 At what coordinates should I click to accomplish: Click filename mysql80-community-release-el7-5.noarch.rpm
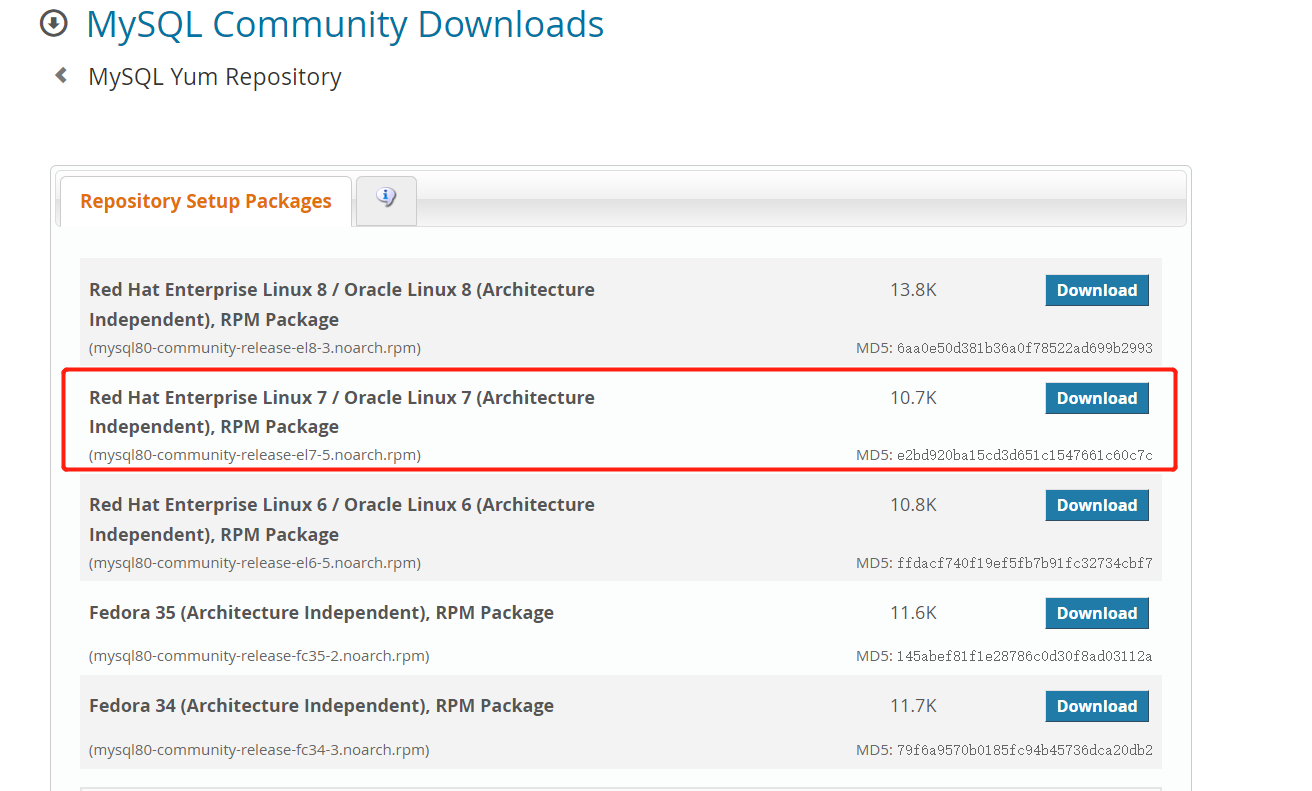click(x=255, y=455)
